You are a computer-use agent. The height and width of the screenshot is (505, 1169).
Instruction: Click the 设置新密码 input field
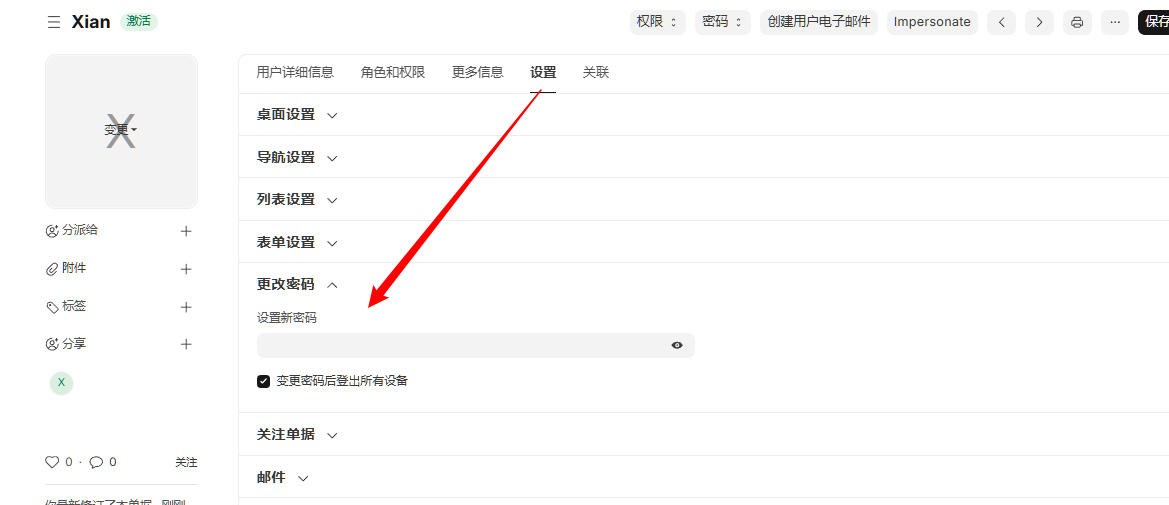tap(460, 345)
